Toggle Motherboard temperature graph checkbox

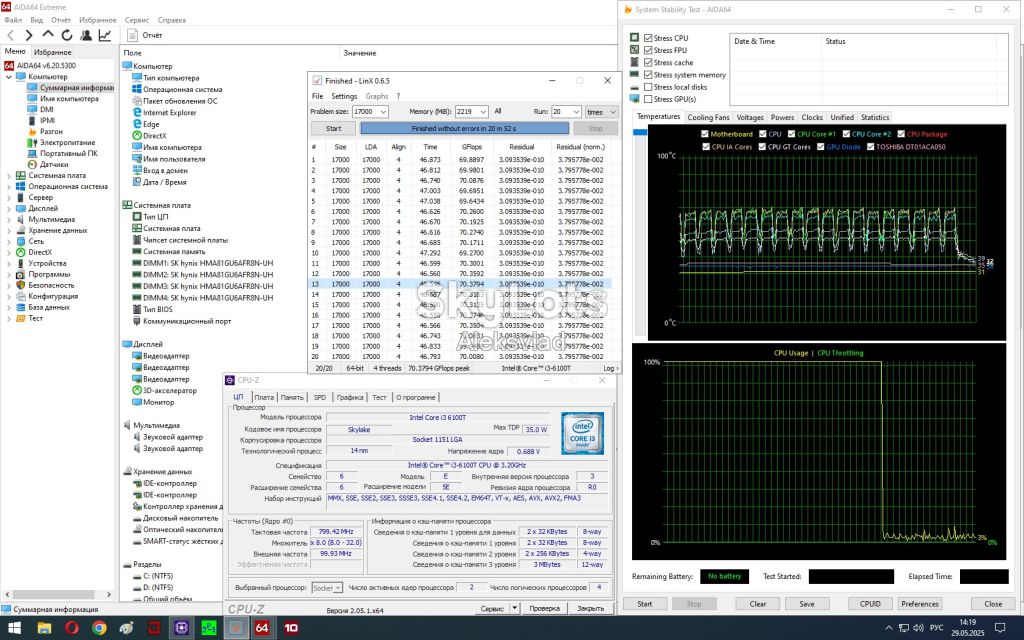coord(705,134)
